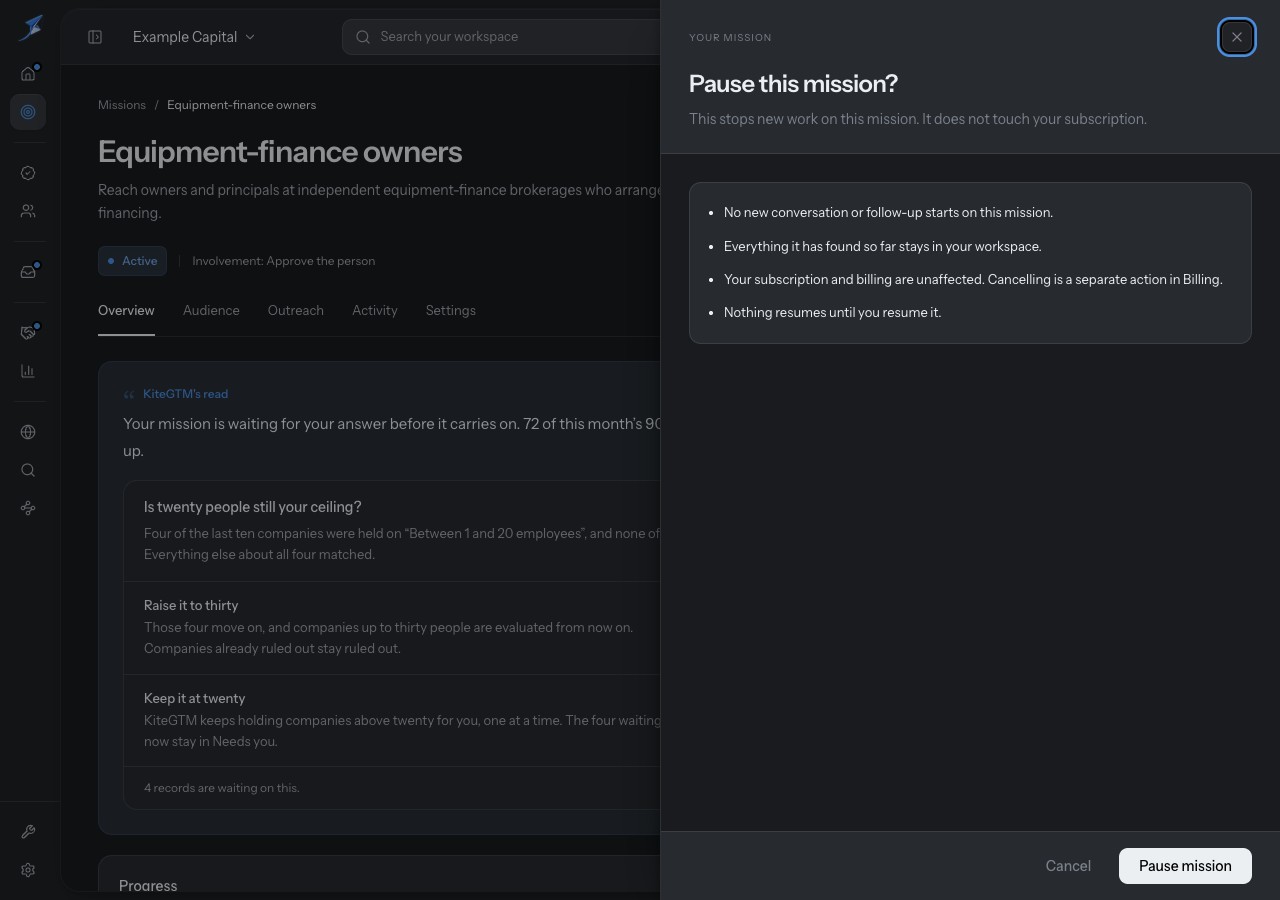This screenshot has width=1280, height=900.
Task: Toggle the sidebar panel icon
Action: click(x=95, y=37)
